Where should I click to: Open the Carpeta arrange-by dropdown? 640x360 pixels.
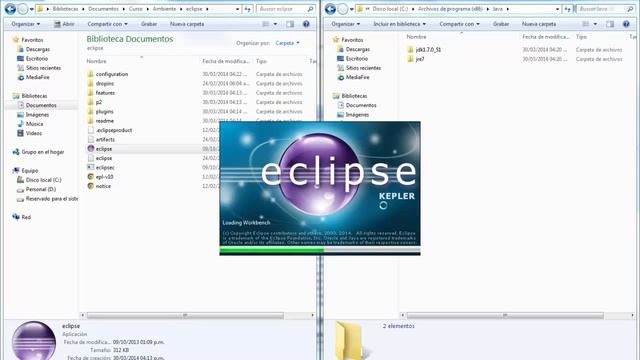coord(287,43)
